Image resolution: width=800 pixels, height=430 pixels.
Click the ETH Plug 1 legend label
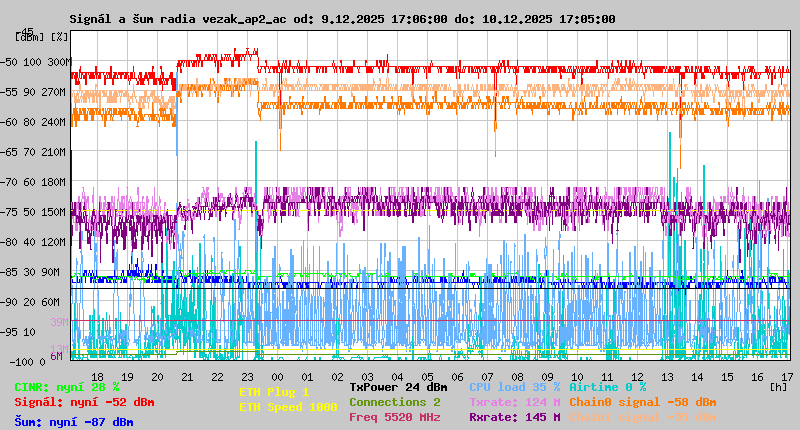(274, 392)
